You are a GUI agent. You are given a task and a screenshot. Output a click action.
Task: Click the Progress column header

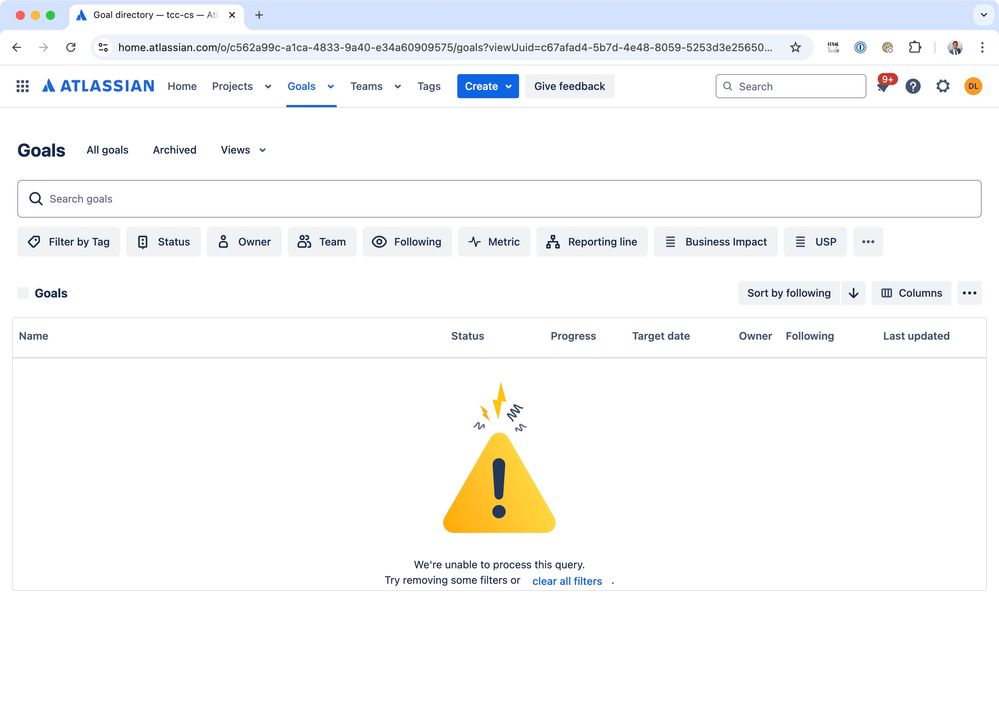point(573,336)
